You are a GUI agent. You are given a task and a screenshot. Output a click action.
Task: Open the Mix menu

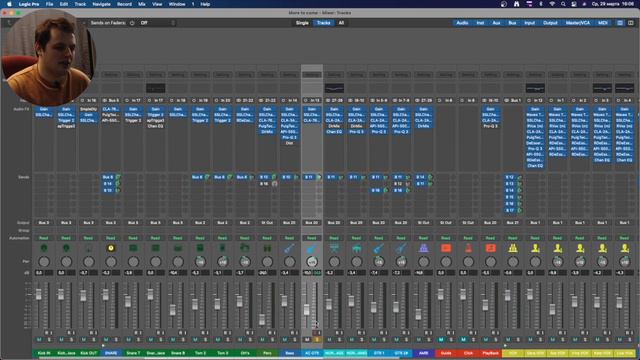(142, 4)
